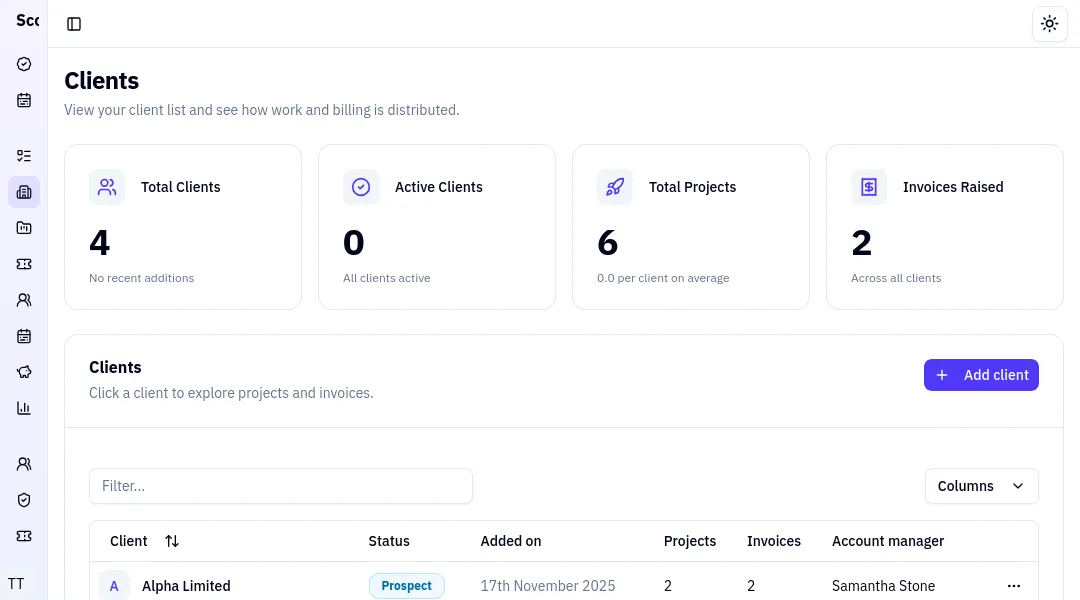Select the projects folder icon in the sidebar

pos(24,227)
